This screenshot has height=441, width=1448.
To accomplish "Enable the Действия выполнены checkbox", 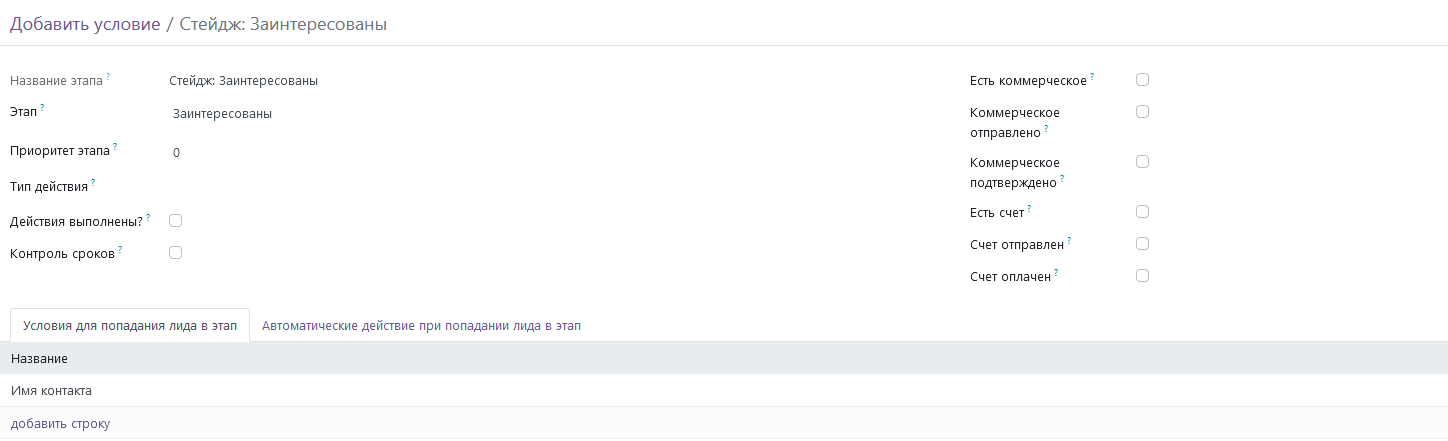I will pos(175,220).
